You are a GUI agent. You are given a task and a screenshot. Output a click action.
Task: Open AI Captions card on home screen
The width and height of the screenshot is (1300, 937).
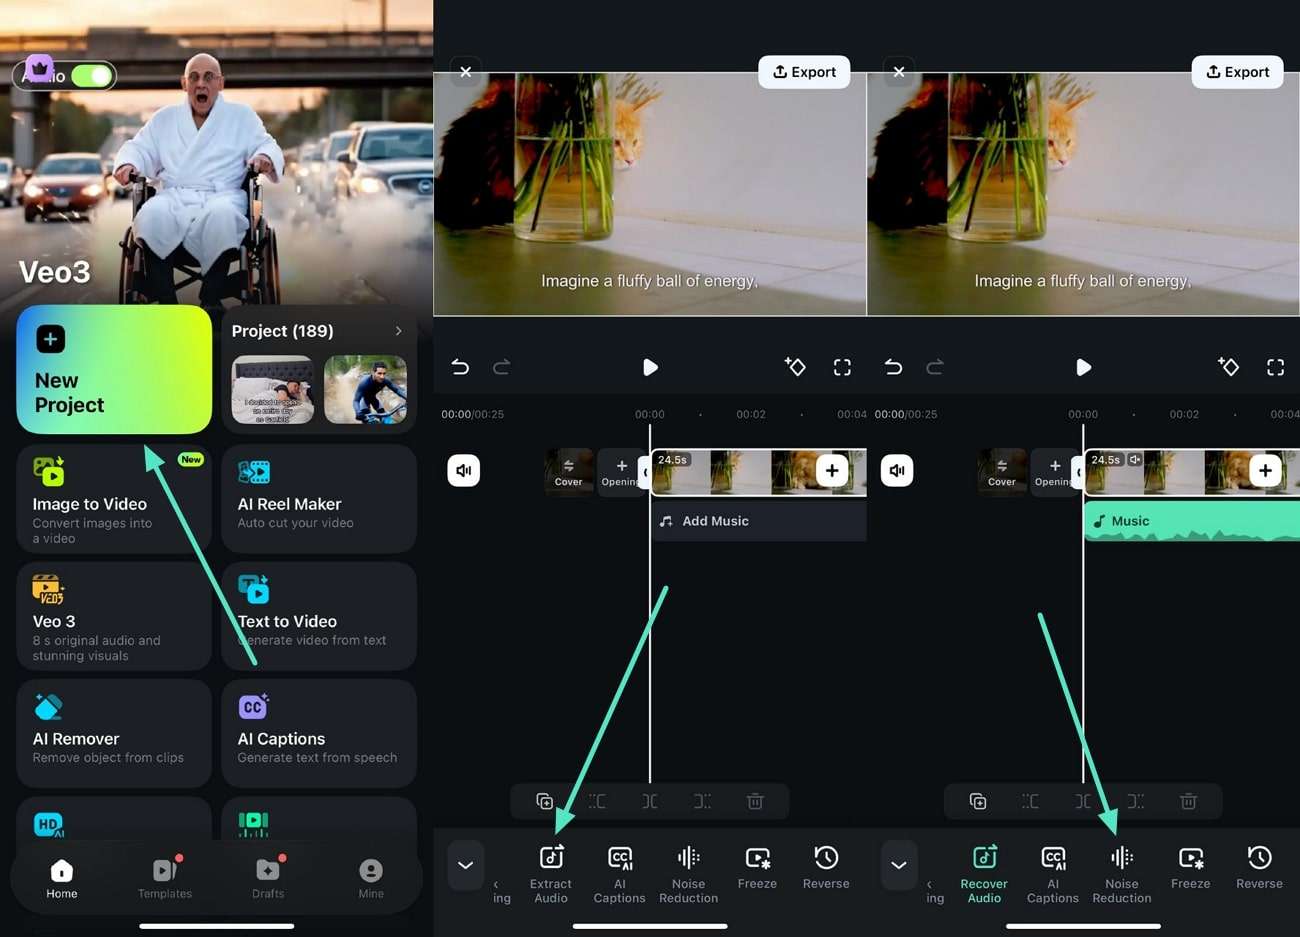click(319, 733)
